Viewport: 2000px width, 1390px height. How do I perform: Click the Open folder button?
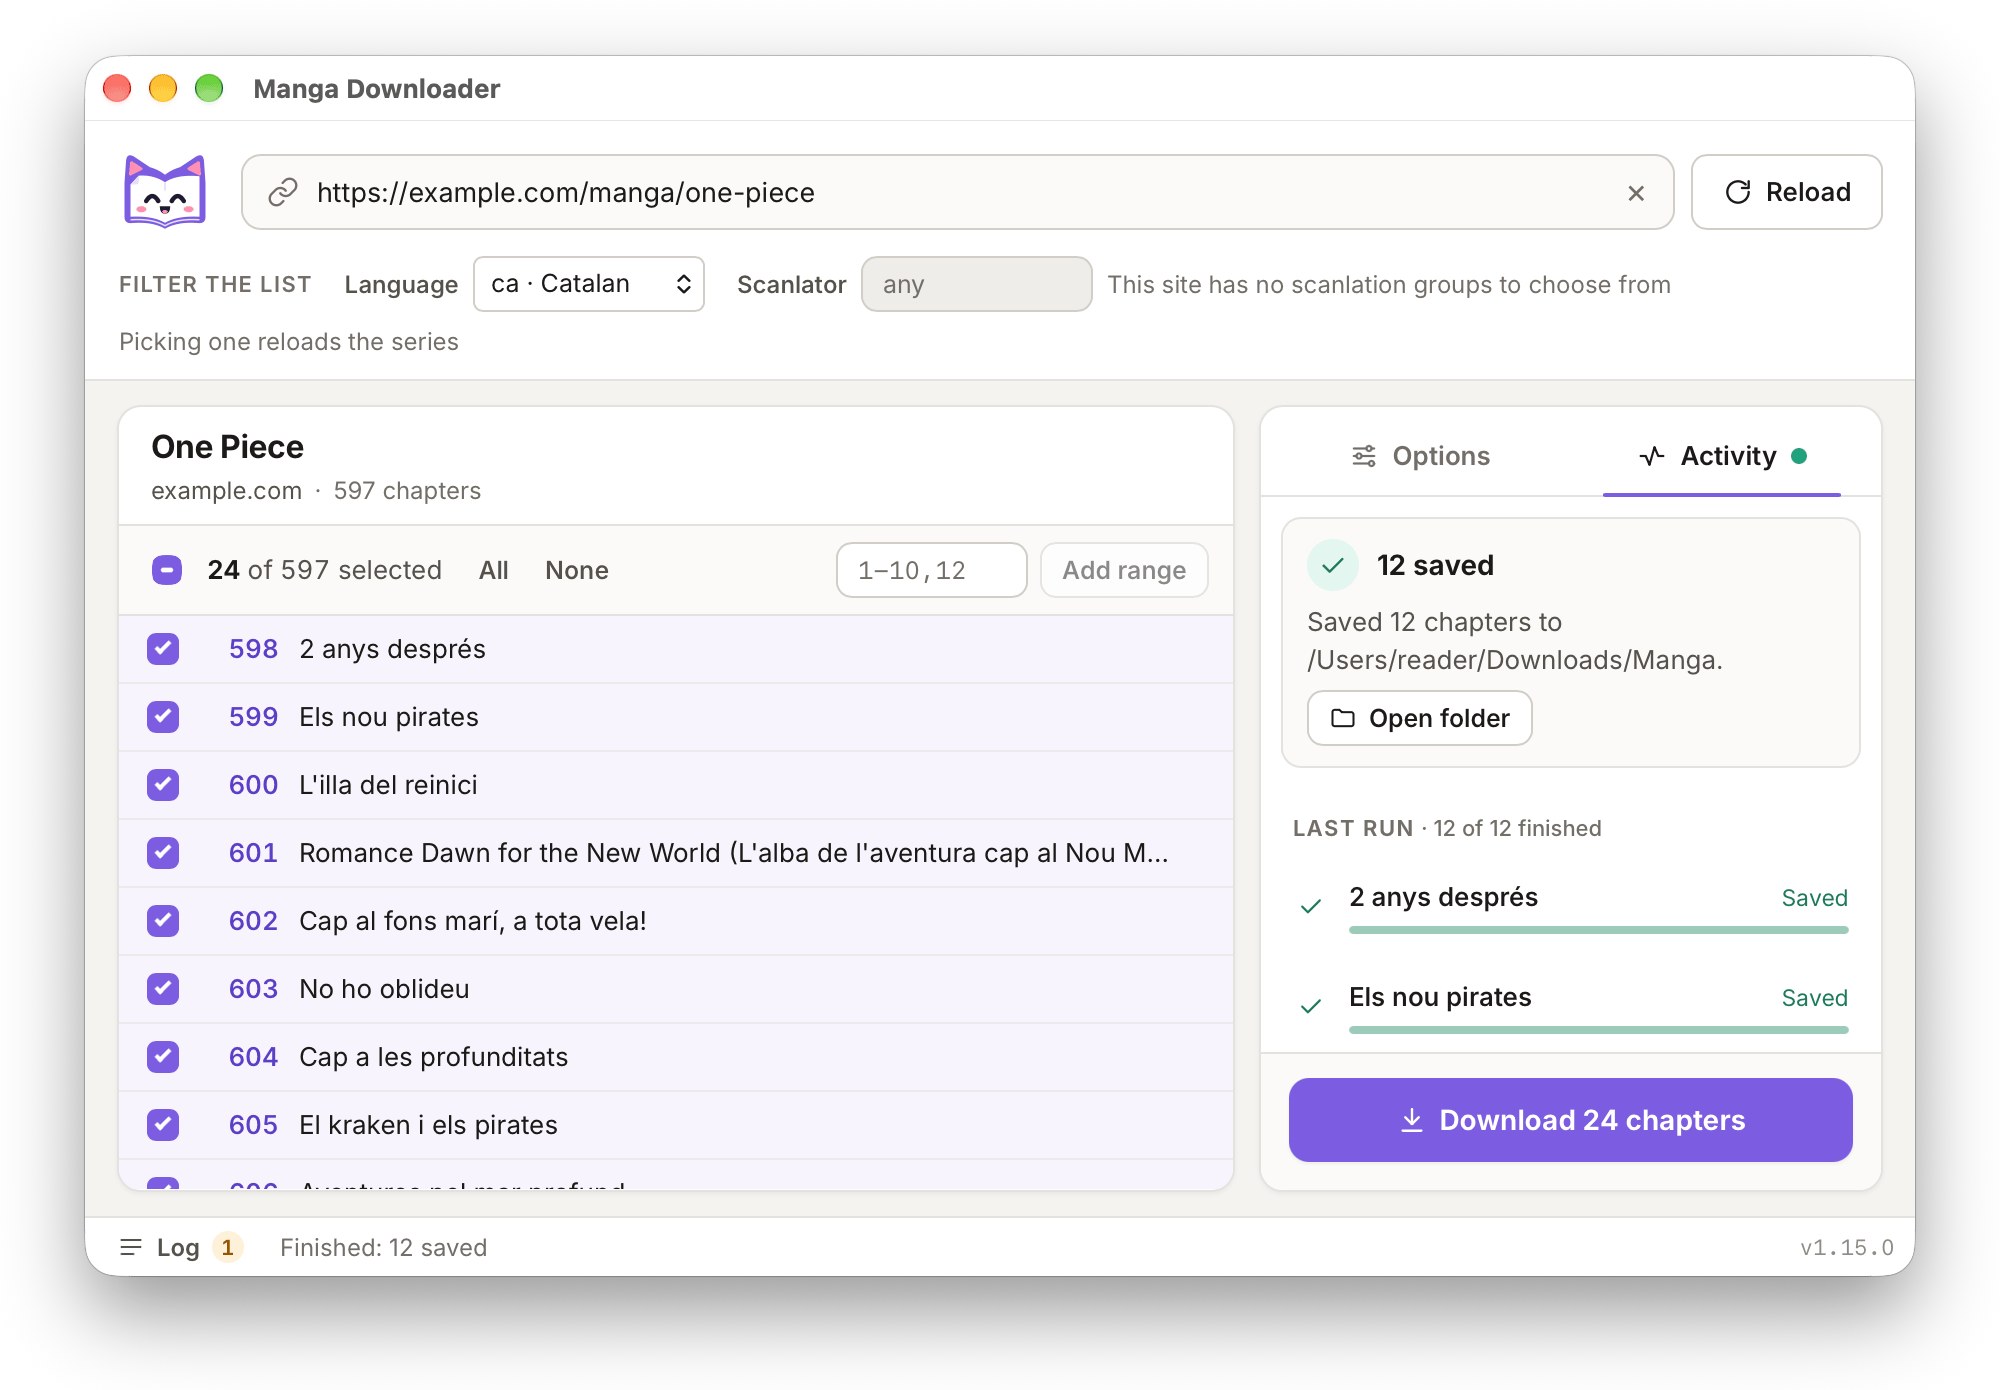1420,718
